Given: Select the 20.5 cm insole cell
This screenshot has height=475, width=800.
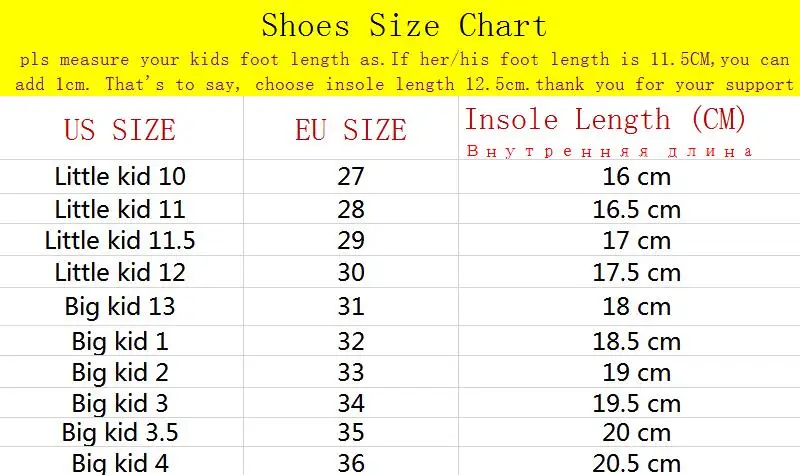Looking at the screenshot, I should (637, 463).
